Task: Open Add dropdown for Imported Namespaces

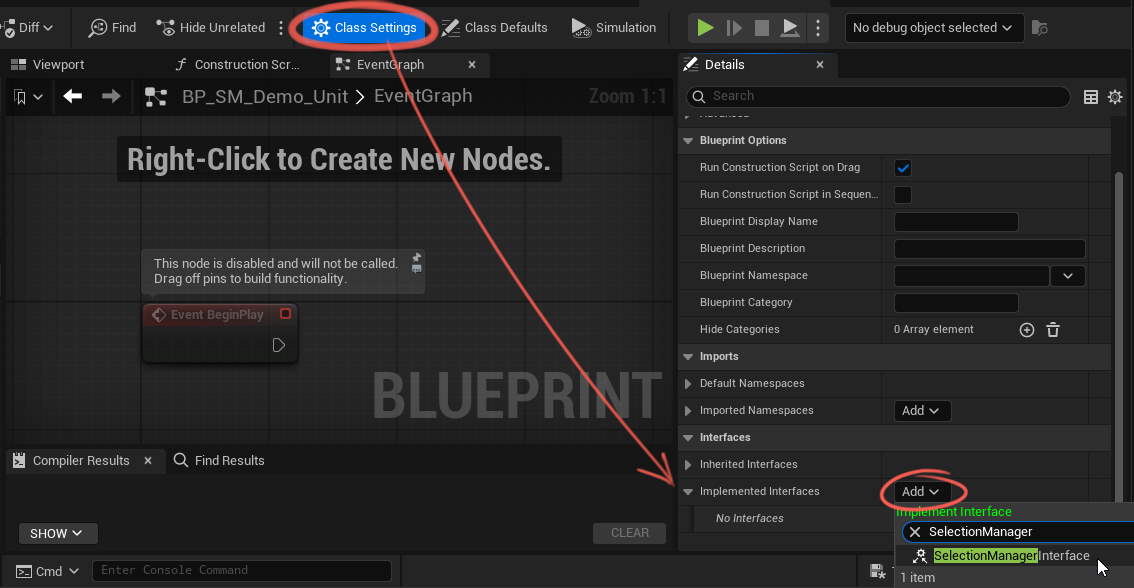Action: point(922,411)
